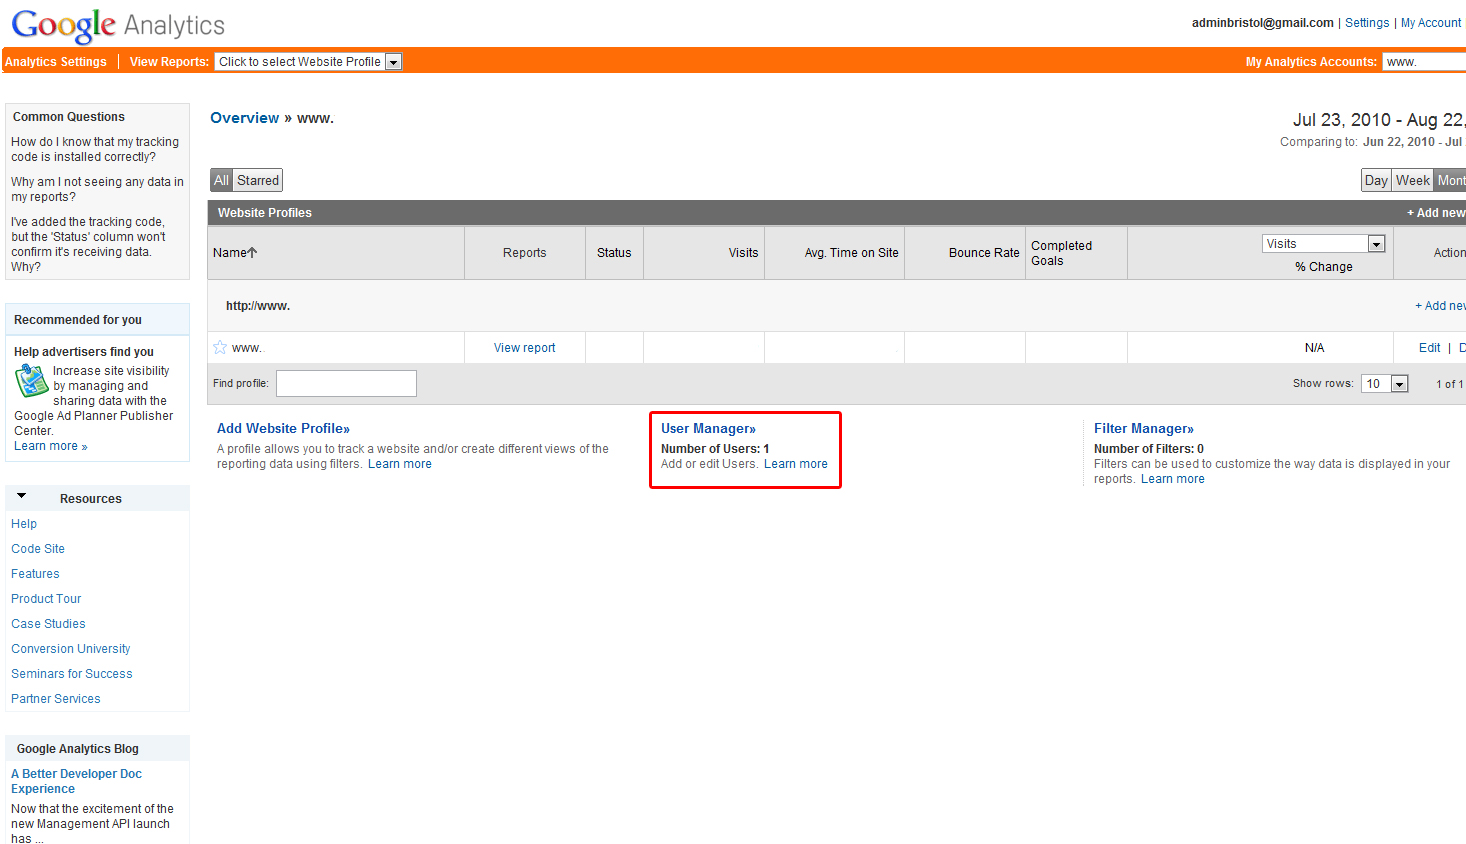Open the Conversion University link
The image size is (1466, 844).
pos(71,649)
